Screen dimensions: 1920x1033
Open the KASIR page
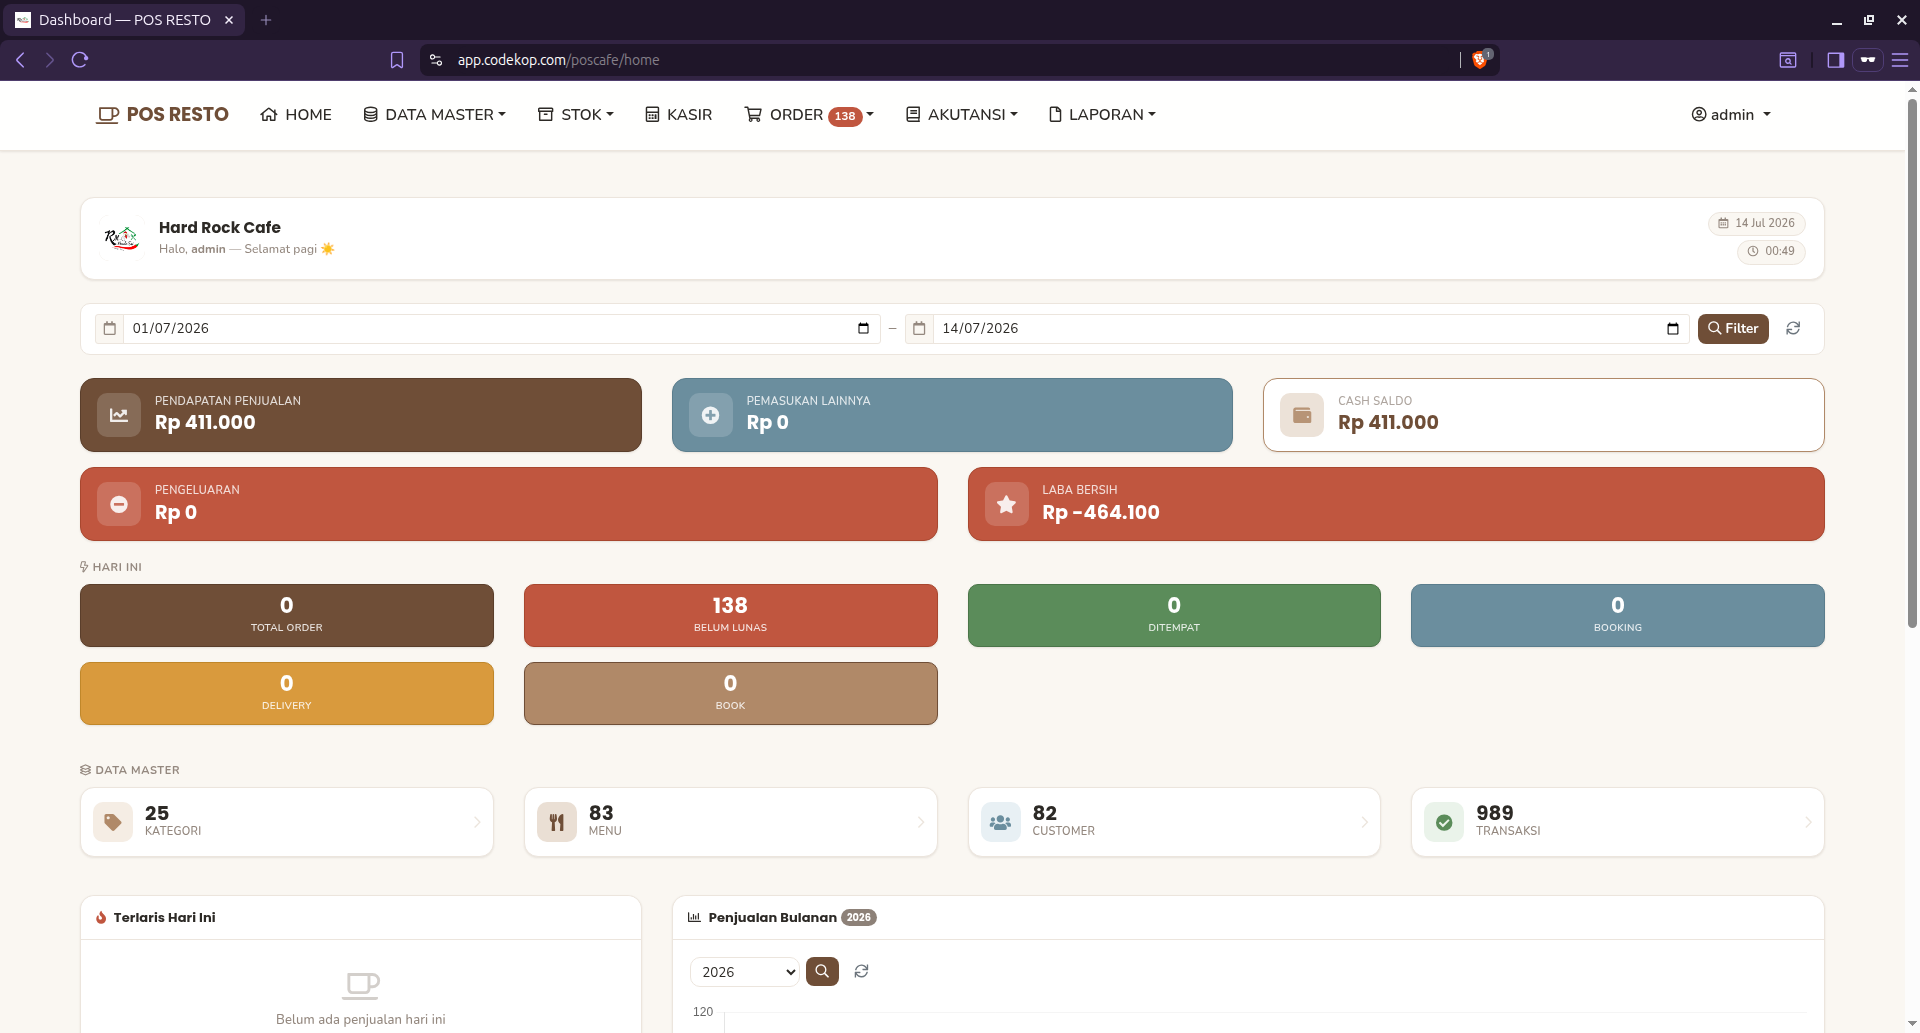(x=679, y=115)
